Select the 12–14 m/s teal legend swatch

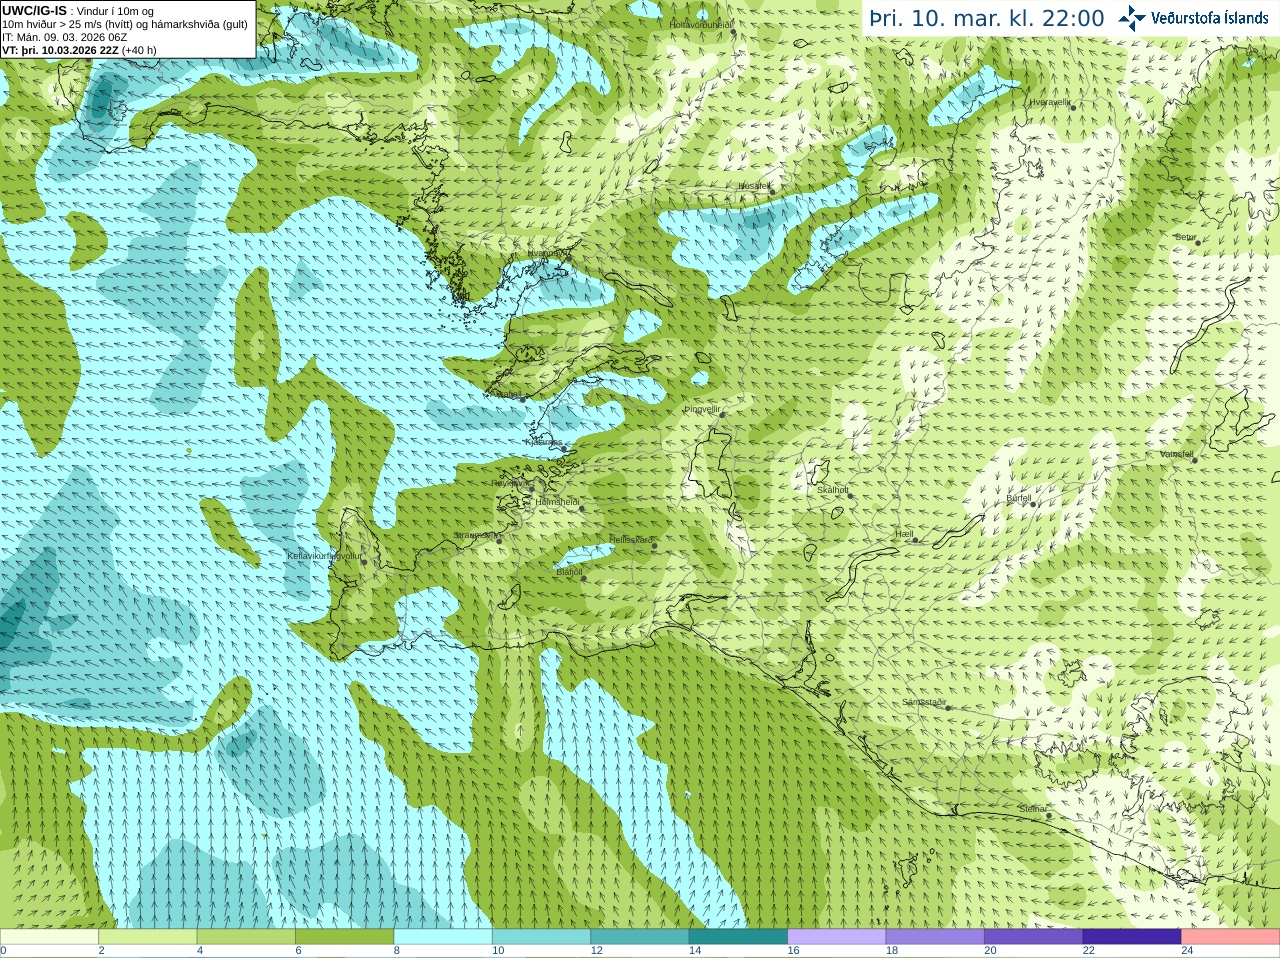tap(640, 937)
